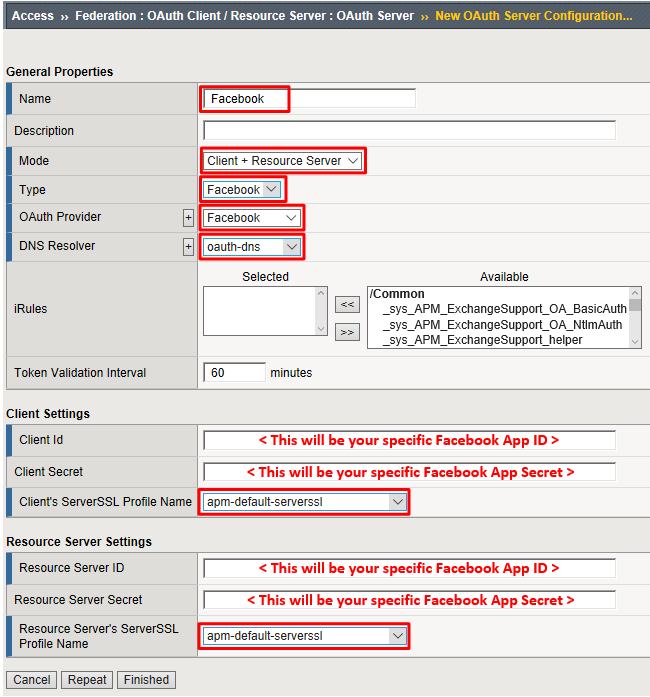
Task: Click the Resource Server ID field
Action: (409, 568)
